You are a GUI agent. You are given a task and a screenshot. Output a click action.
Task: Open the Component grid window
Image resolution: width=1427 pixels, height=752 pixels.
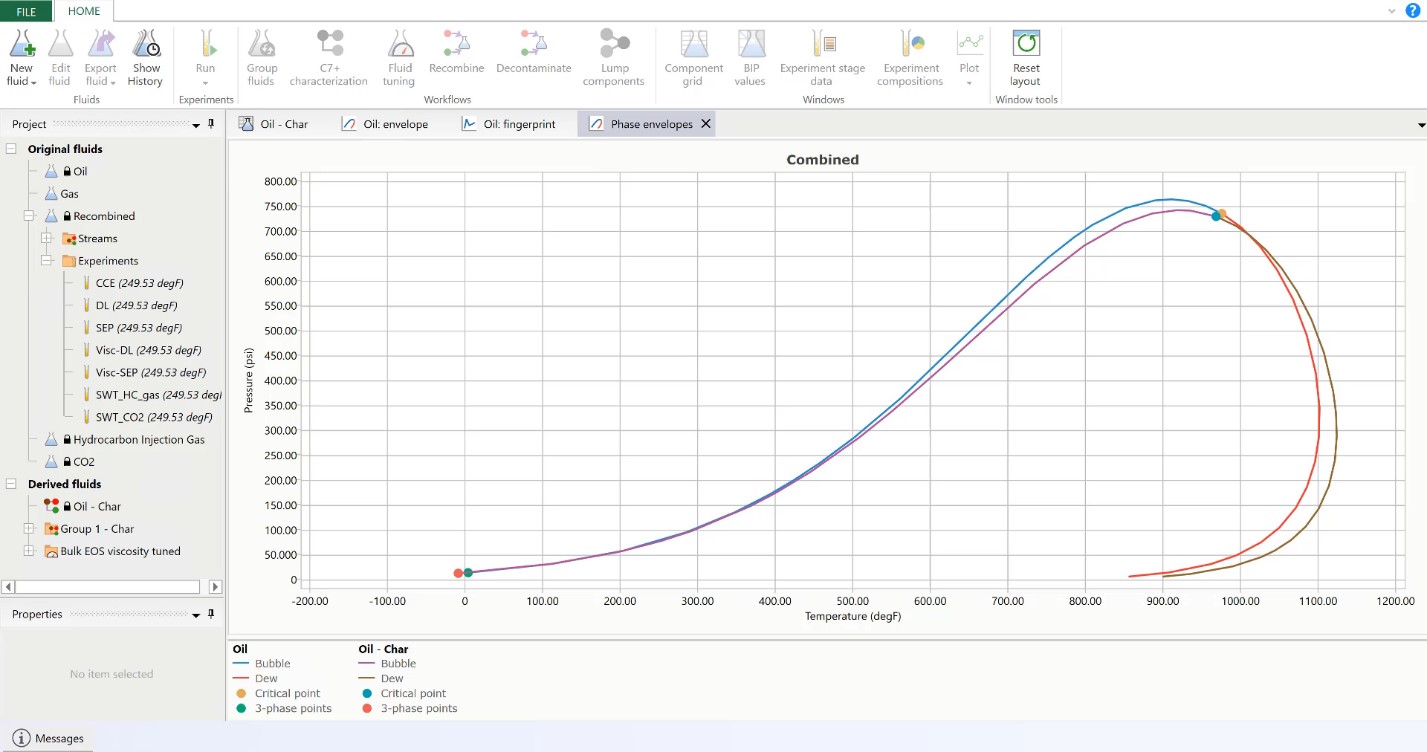[694, 59]
